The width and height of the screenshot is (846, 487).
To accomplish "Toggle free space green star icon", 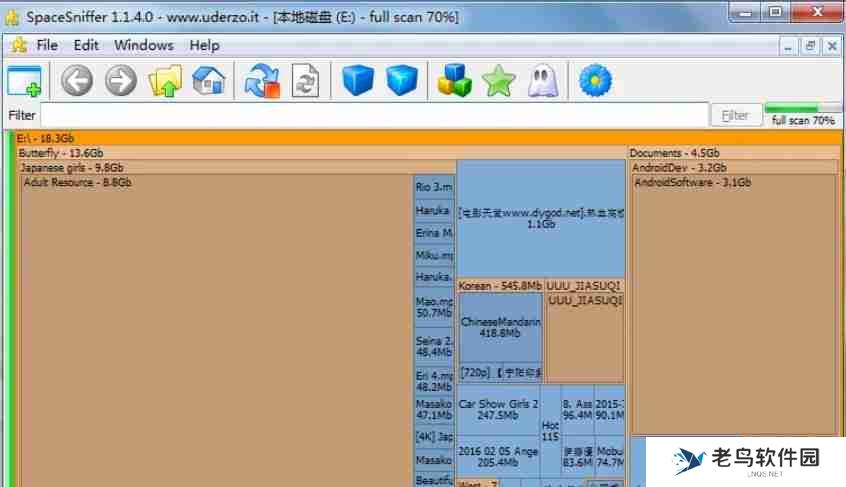I will (499, 81).
